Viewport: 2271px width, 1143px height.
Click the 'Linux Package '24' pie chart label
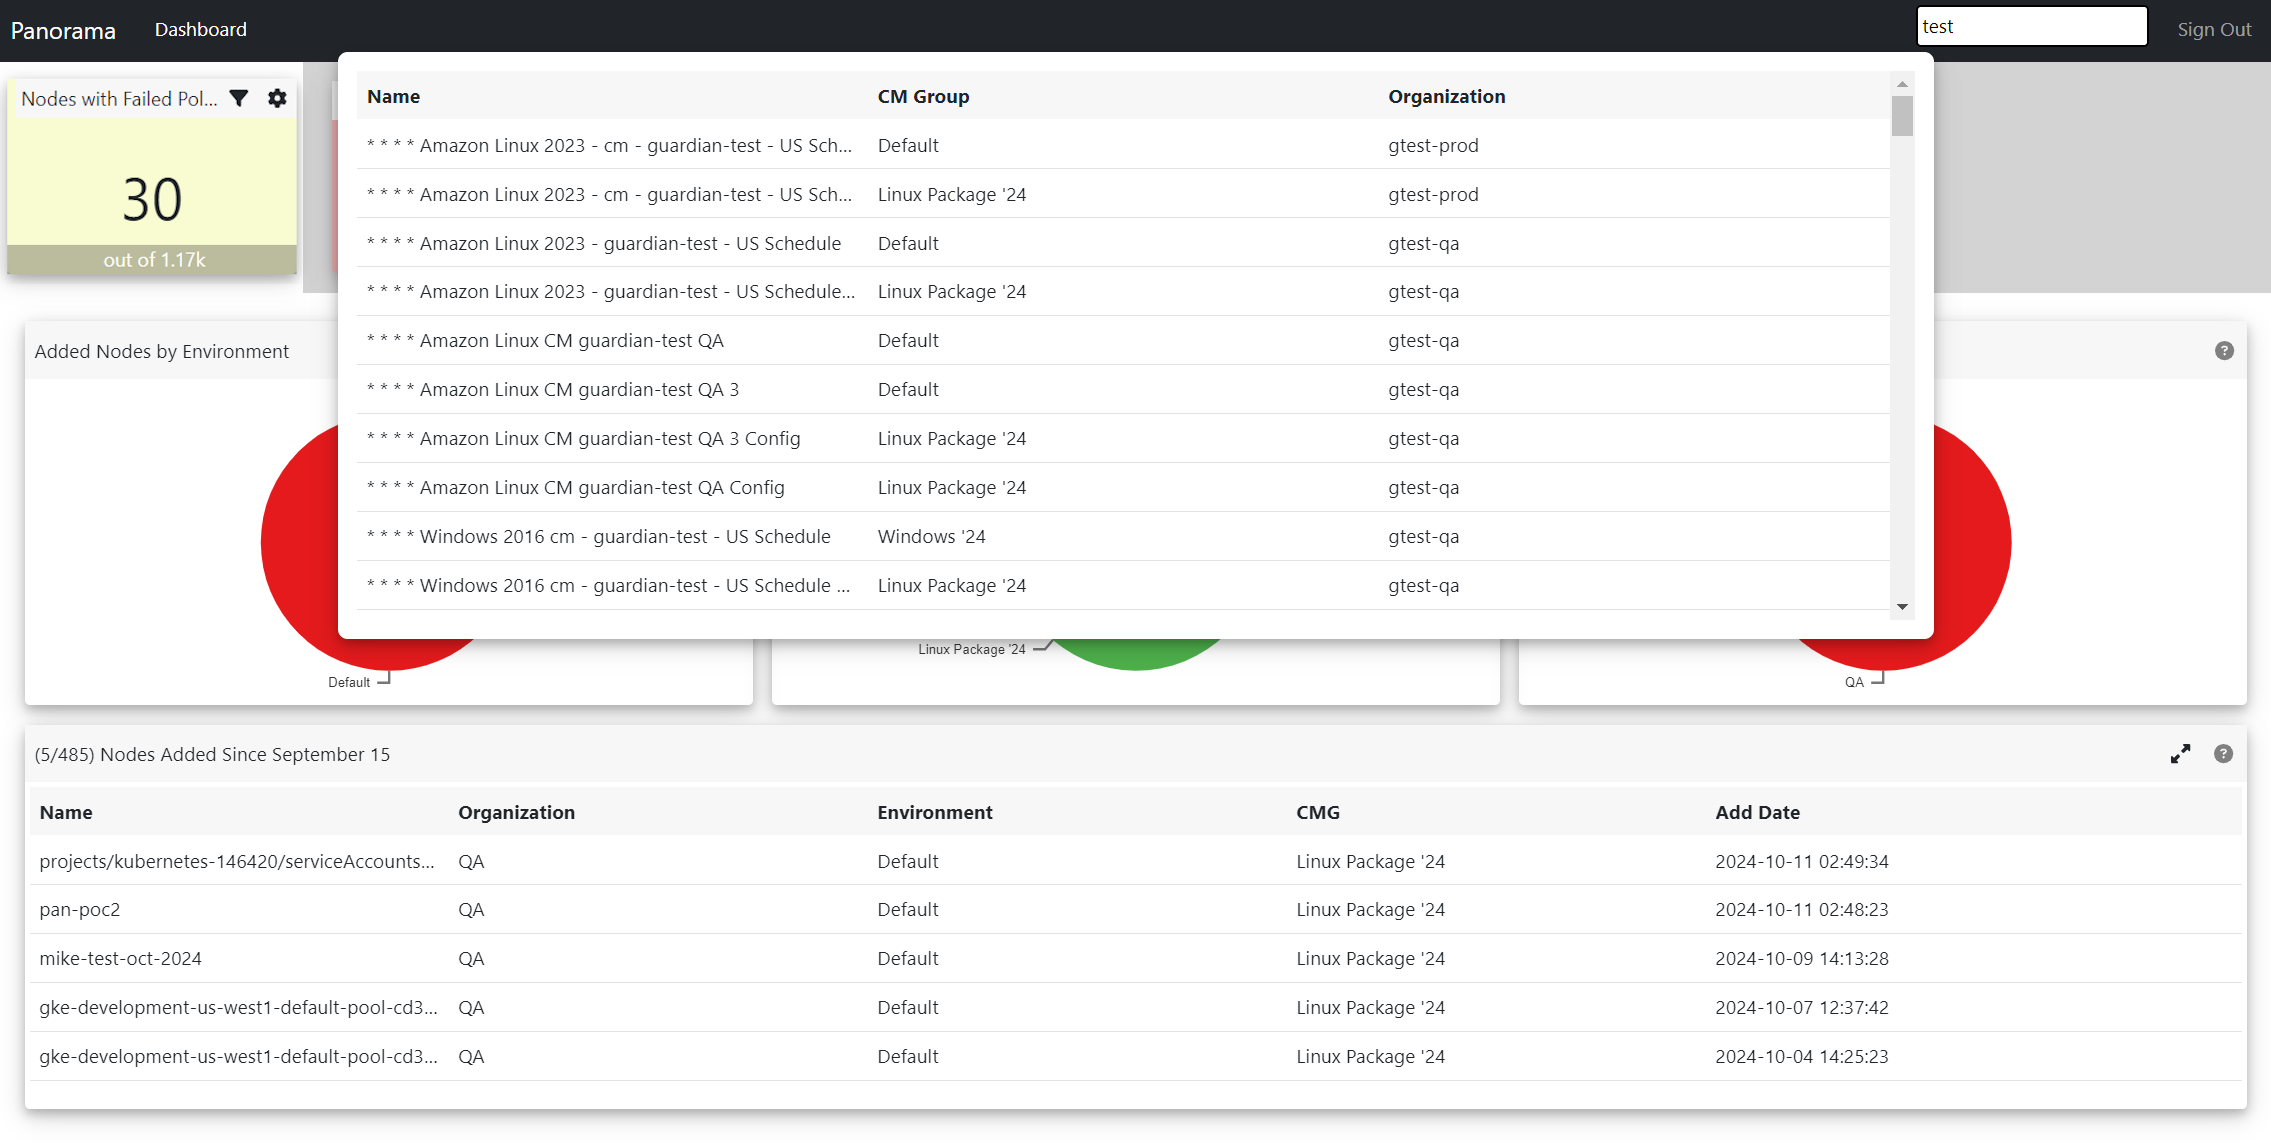(x=972, y=649)
